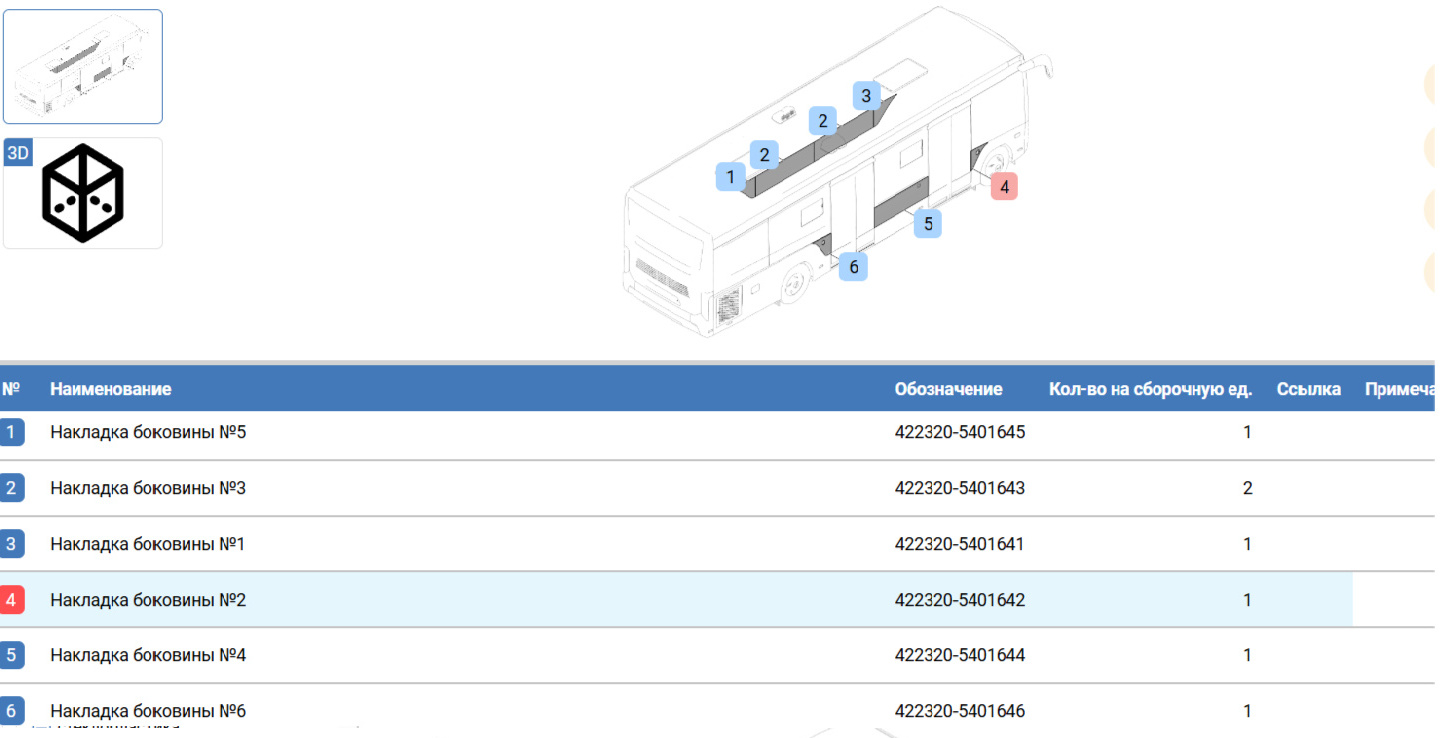Sort by the Обозначение column header
The width and height of the screenshot is (1440, 738).
(948, 389)
